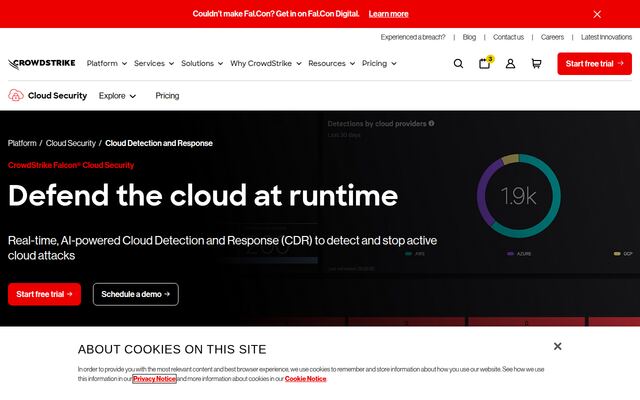Expand the Solutions menu
The height and width of the screenshot is (400, 640).
coord(202,63)
